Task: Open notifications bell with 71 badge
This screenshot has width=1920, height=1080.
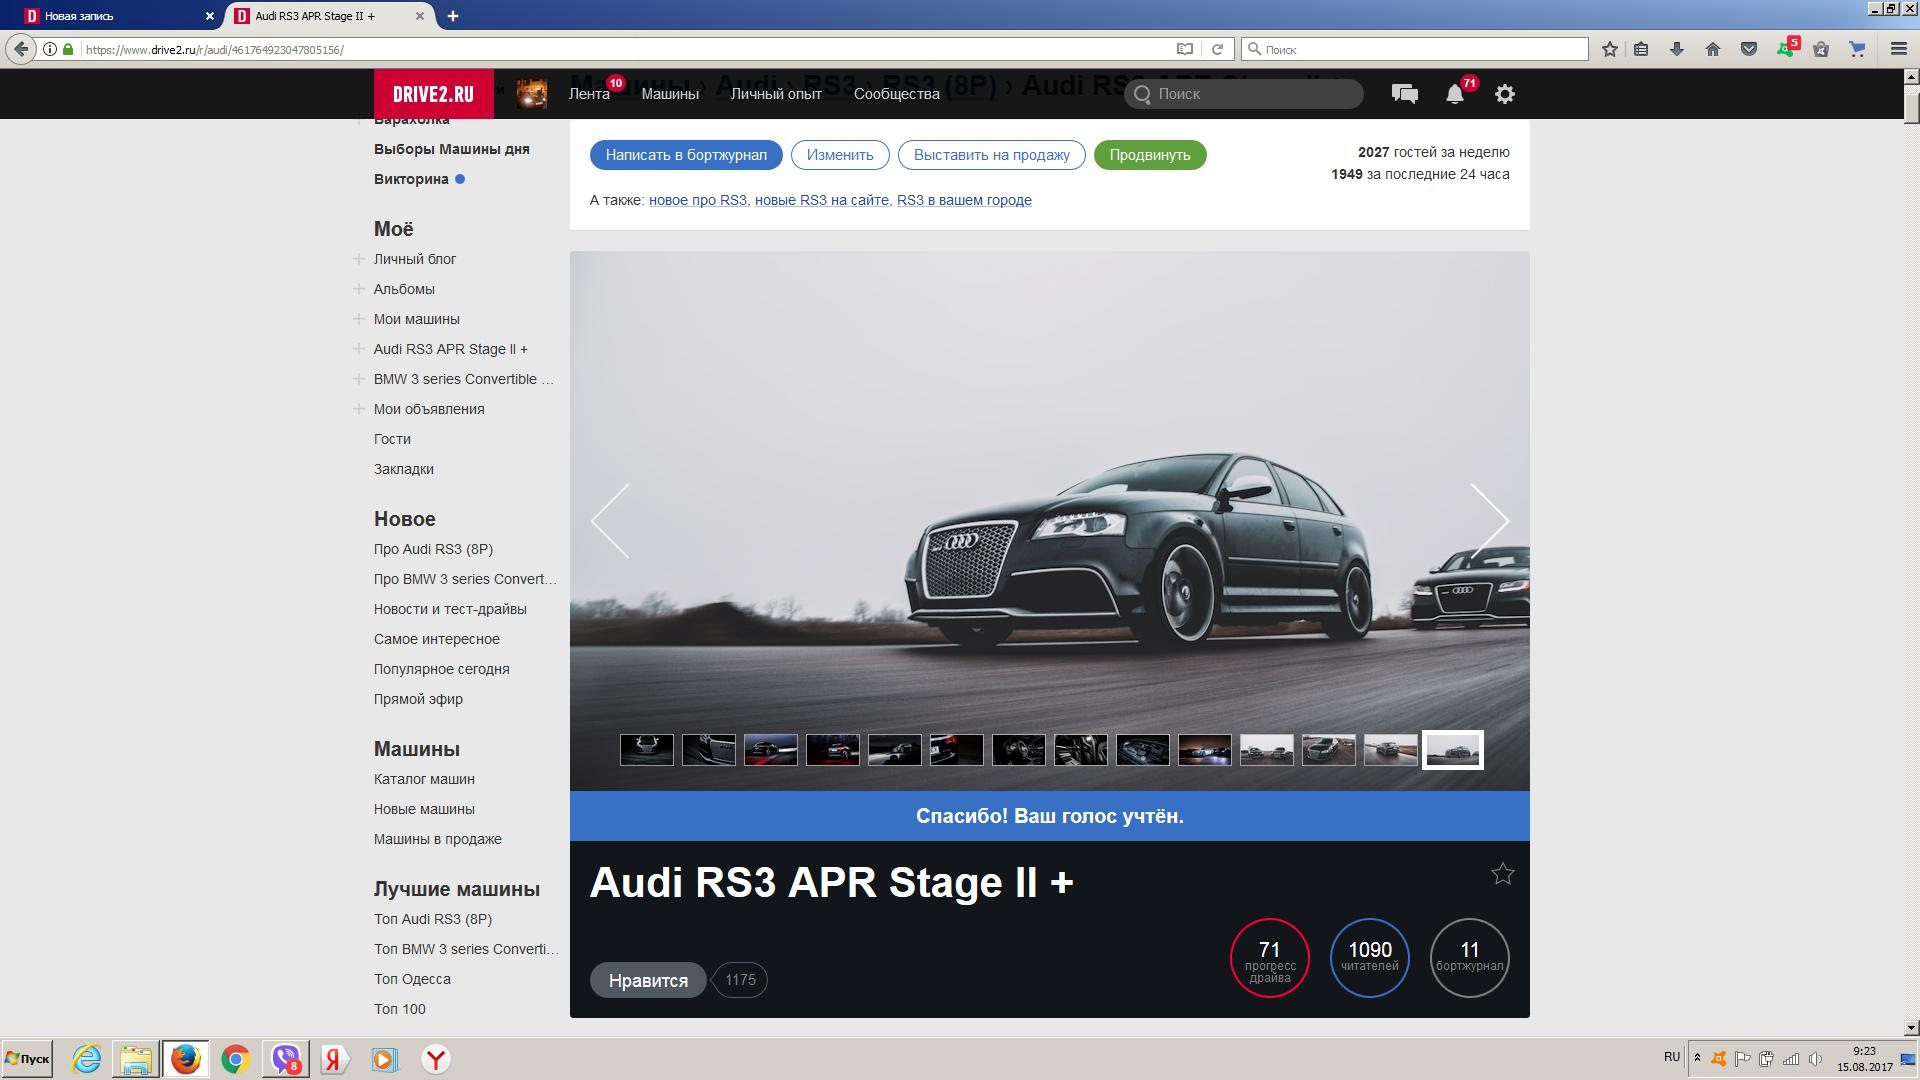Action: point(1455,94)
